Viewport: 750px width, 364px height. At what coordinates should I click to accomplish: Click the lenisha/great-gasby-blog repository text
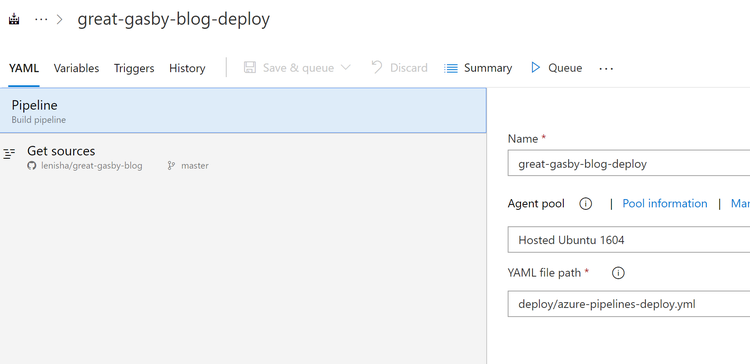click(x=91, y=166)
